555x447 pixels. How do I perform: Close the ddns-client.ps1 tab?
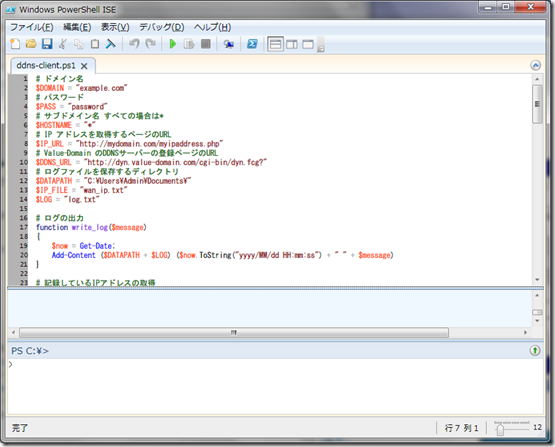pyautogui.click(x=84, y=66)
